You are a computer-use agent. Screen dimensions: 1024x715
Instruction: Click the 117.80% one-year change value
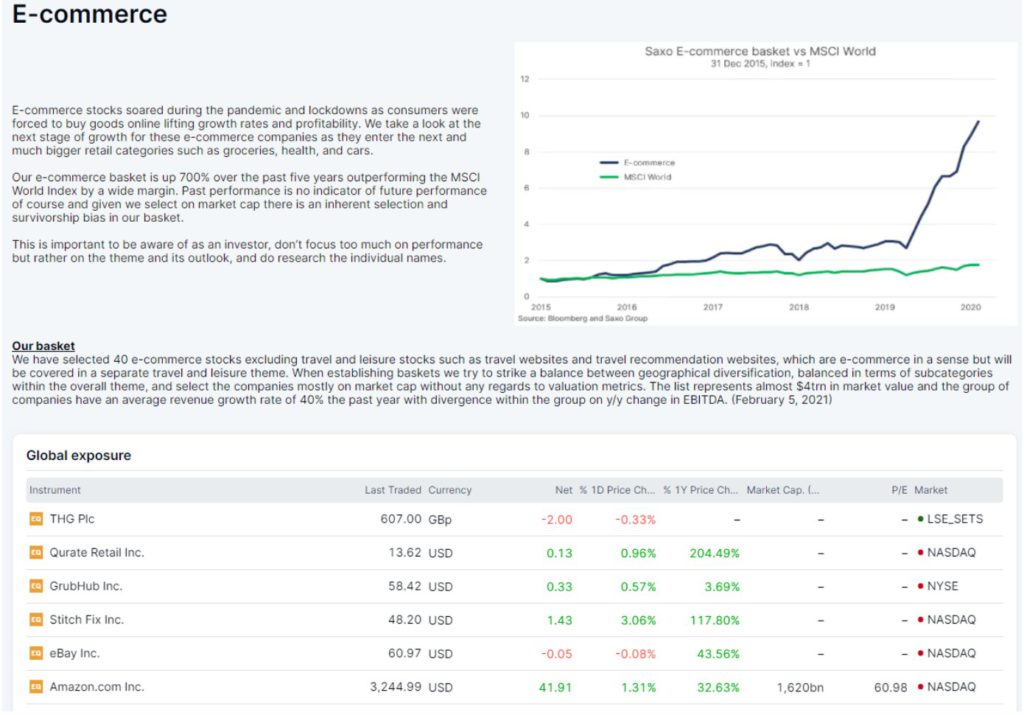[x=714, y=620]
